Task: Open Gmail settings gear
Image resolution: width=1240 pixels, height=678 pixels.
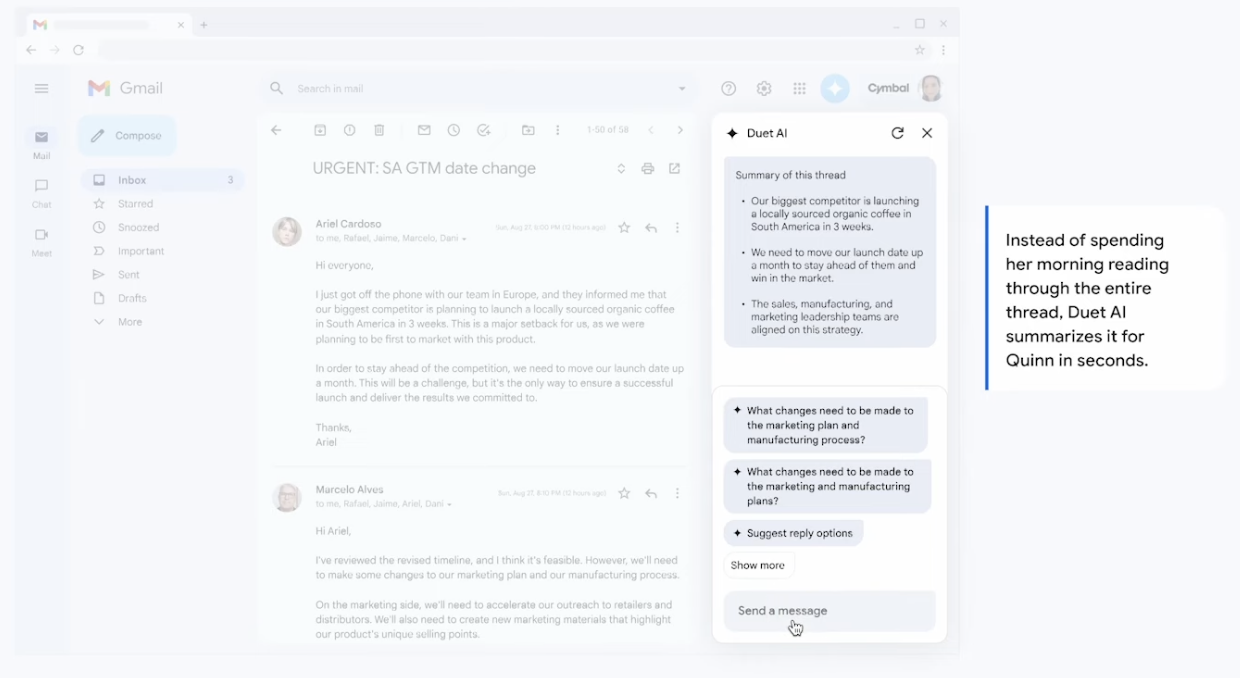Action: [764, 89]
